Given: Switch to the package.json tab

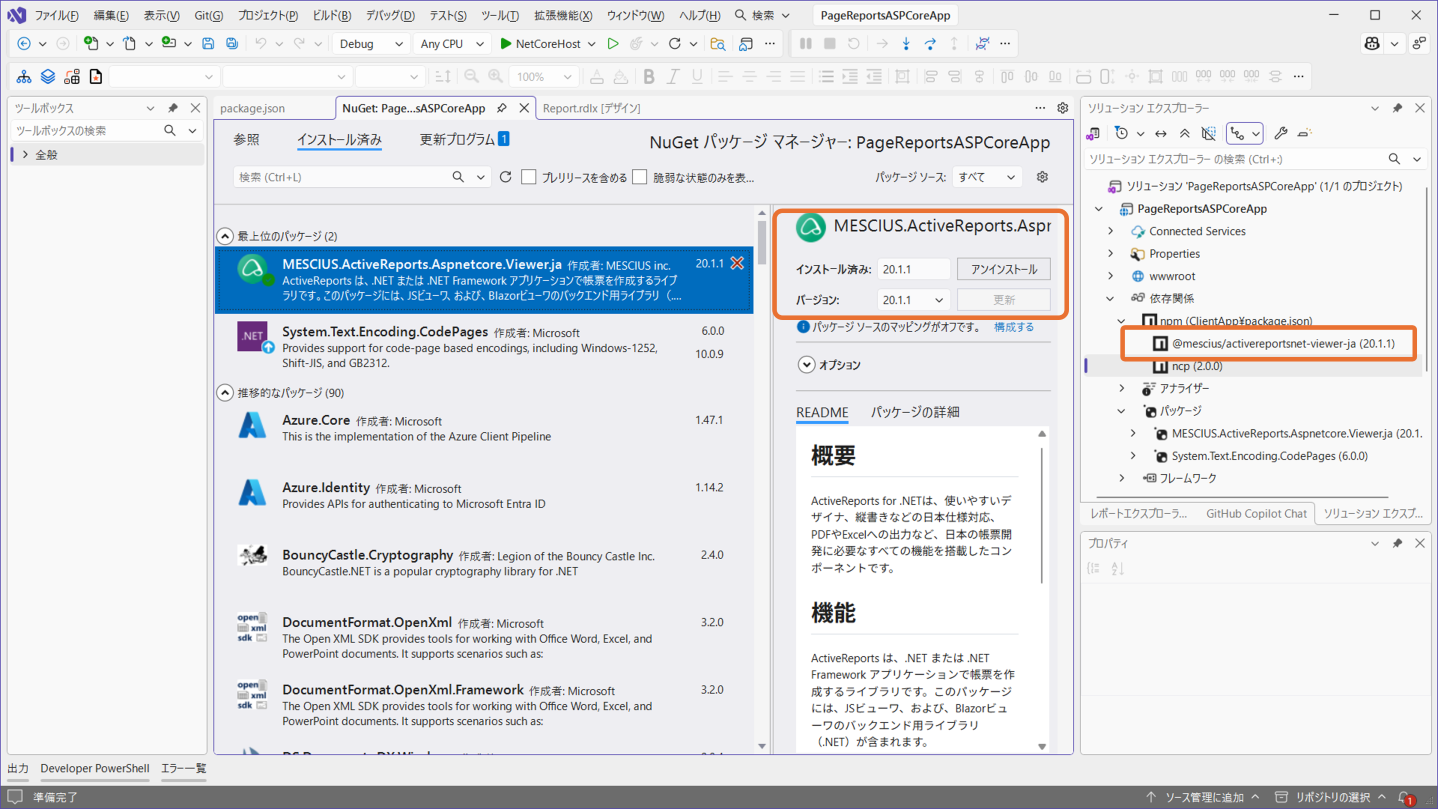Looking at the screenshot, I should (252, 108).
